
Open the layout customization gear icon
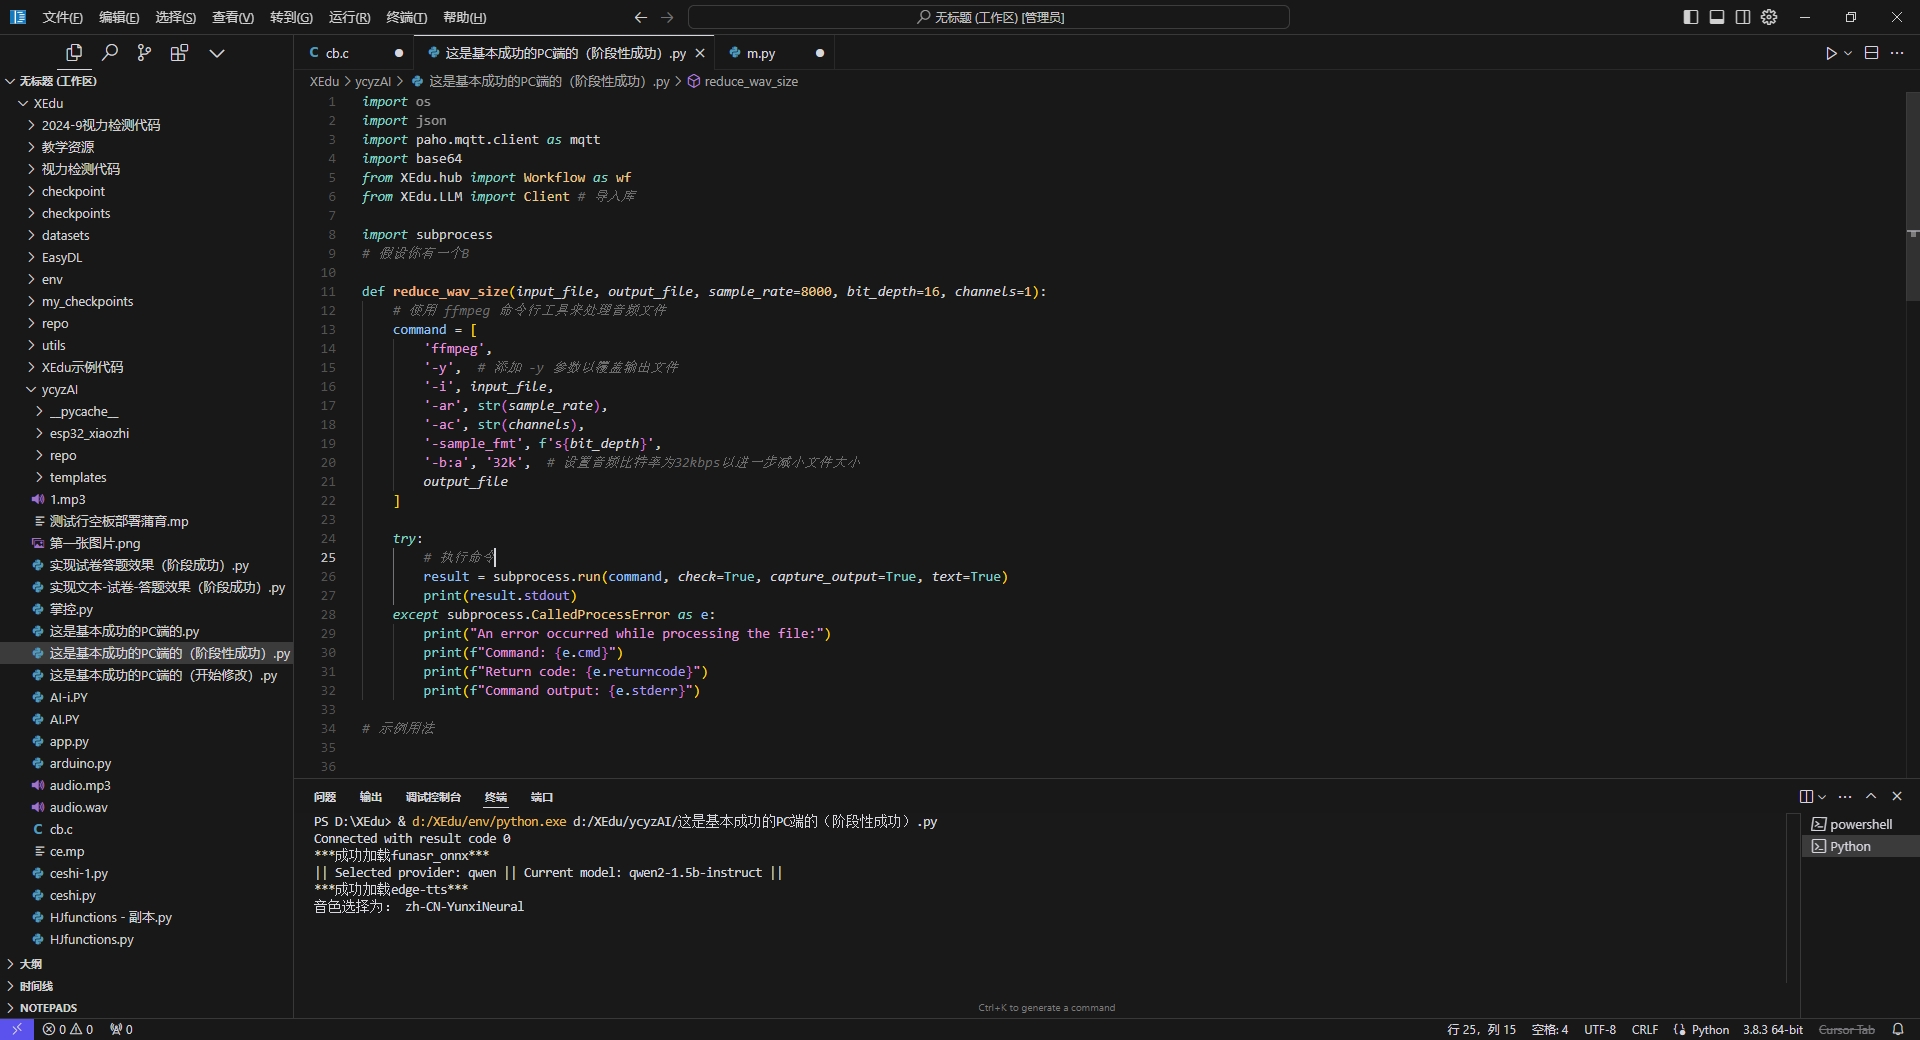click(1769, 17)
